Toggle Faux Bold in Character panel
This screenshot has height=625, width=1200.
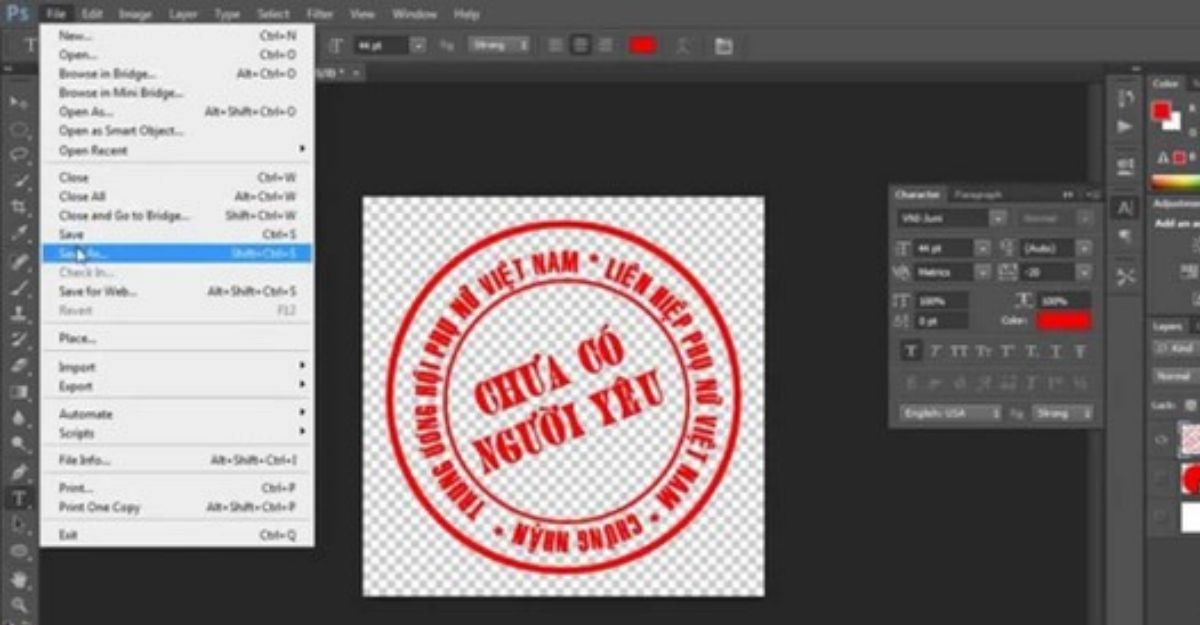tap(911, 351)
